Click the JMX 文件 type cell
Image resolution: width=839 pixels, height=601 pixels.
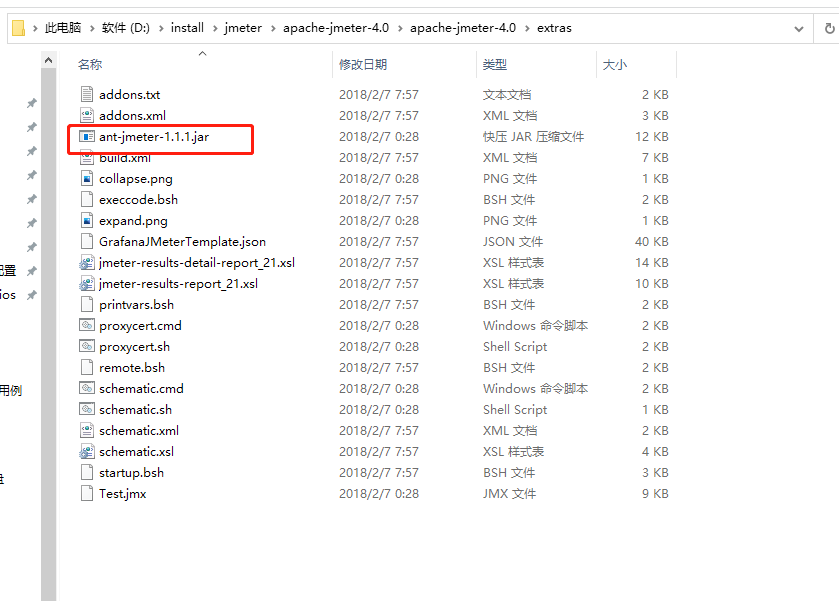509,493
